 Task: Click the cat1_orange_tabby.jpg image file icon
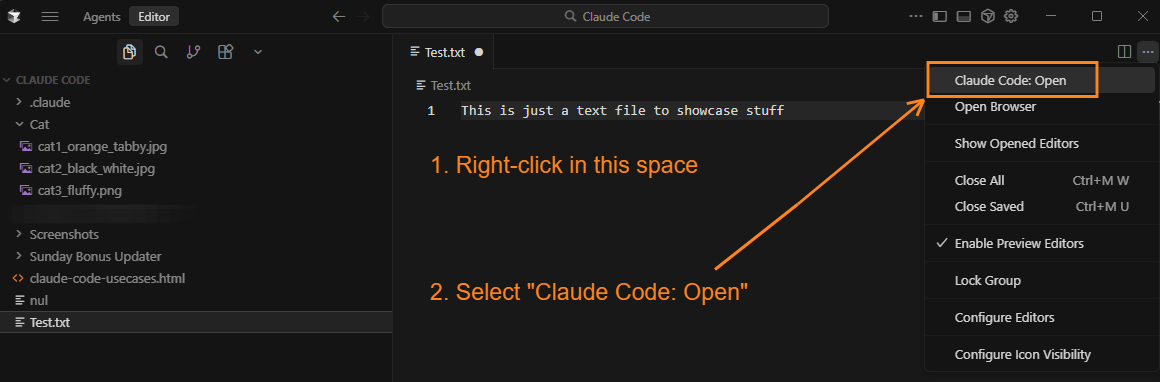click(26, 147)
